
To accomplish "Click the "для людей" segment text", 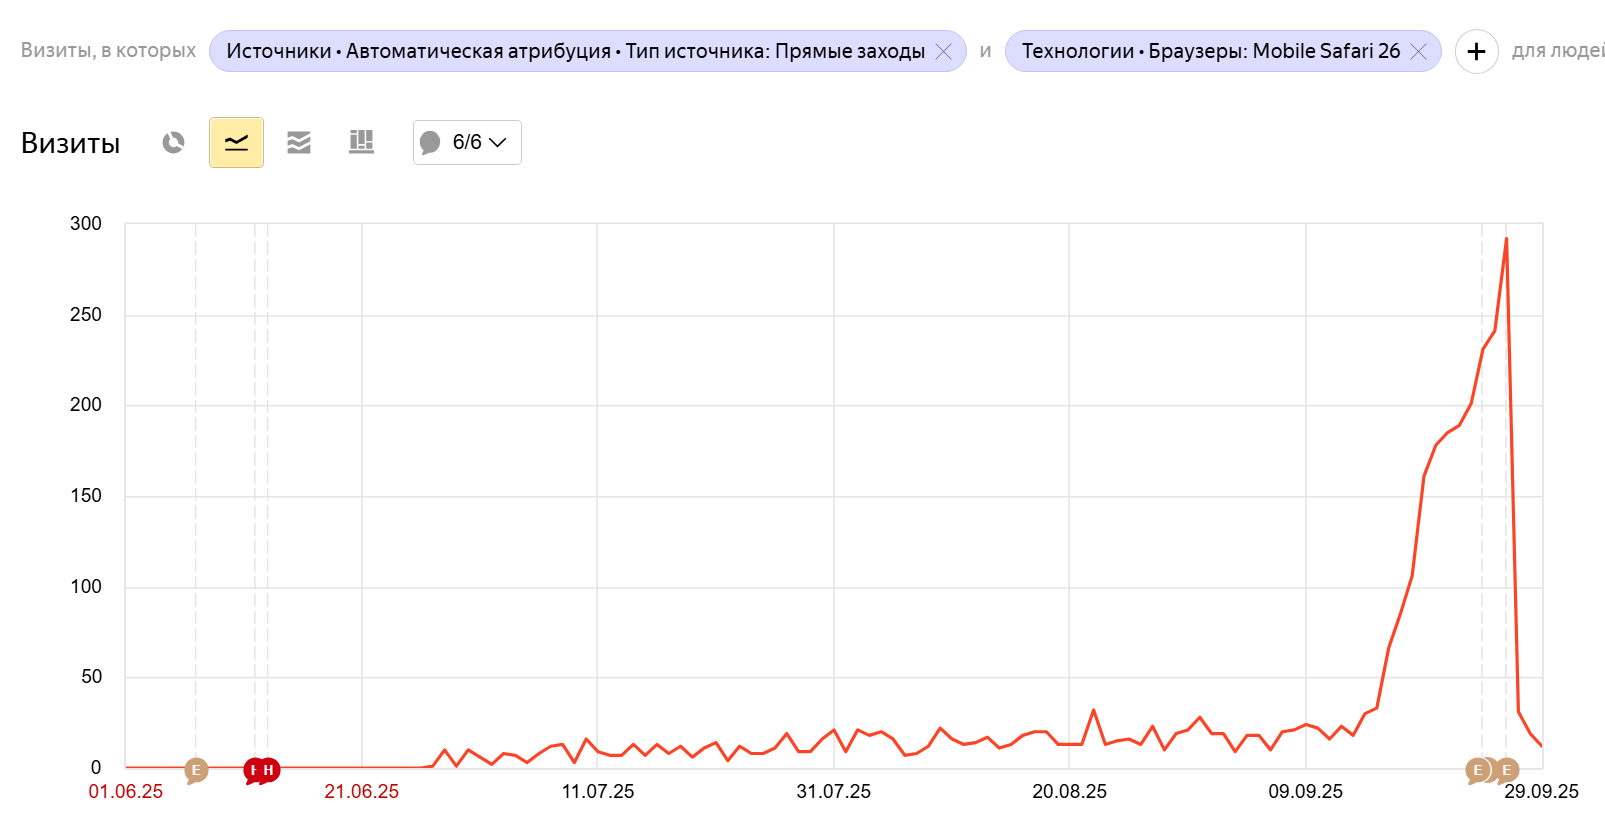I will click(1557, 51).
